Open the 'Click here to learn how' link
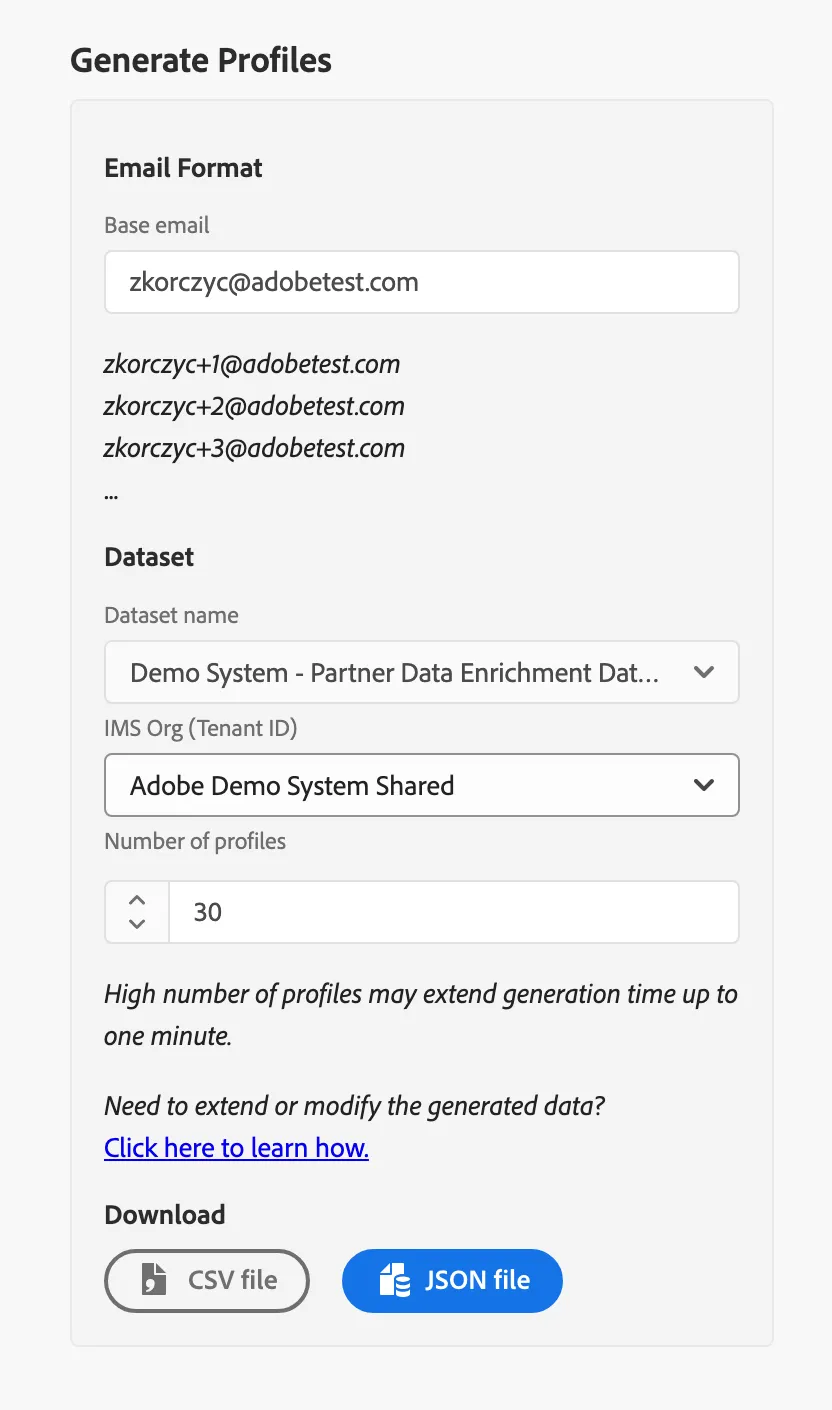832x1410 pixels. tap(237, 1147)
